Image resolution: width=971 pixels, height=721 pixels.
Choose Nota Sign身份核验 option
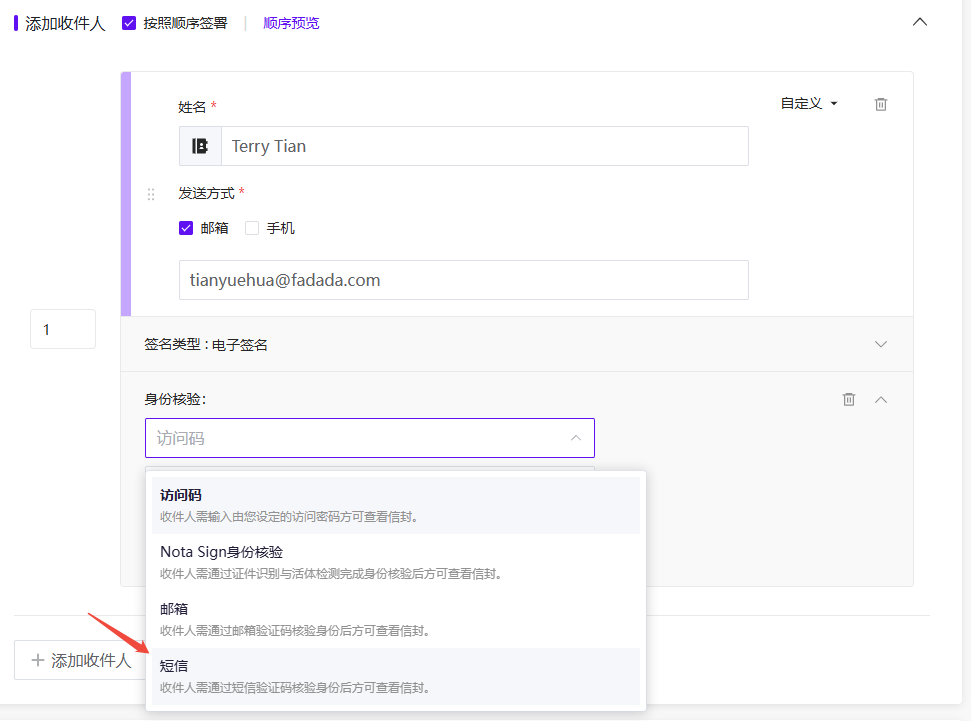click(396, 562)
